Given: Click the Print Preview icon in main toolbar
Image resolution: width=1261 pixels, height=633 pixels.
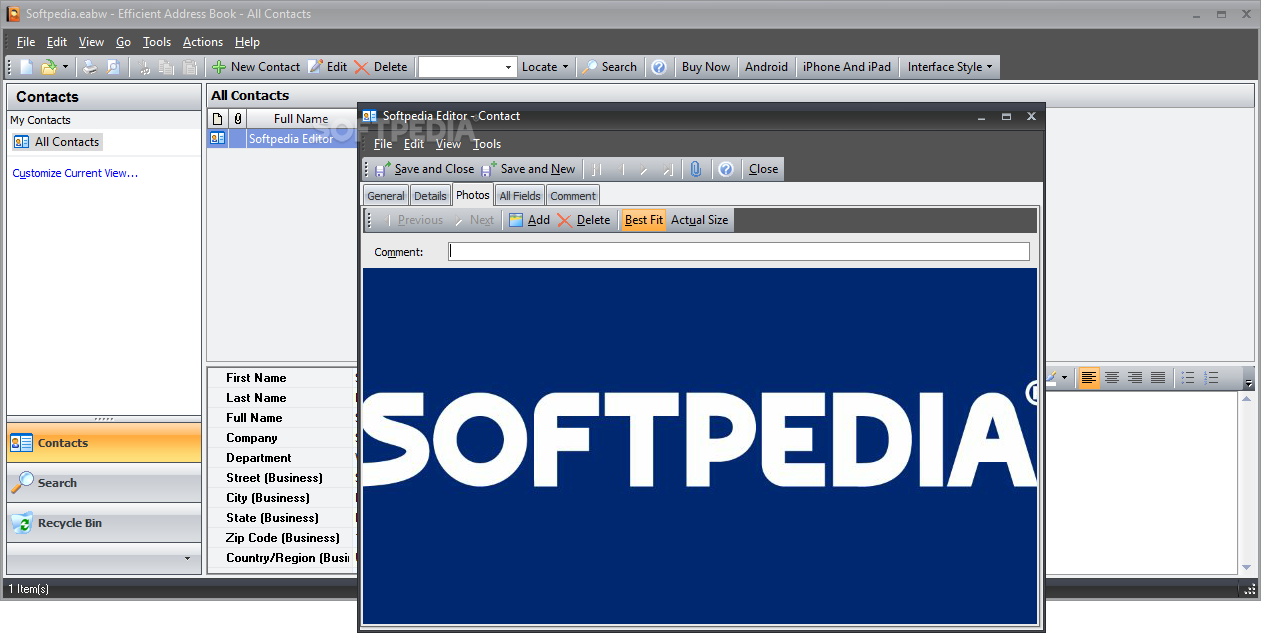Looking at the screenshot, I should [x=113, y=67].
